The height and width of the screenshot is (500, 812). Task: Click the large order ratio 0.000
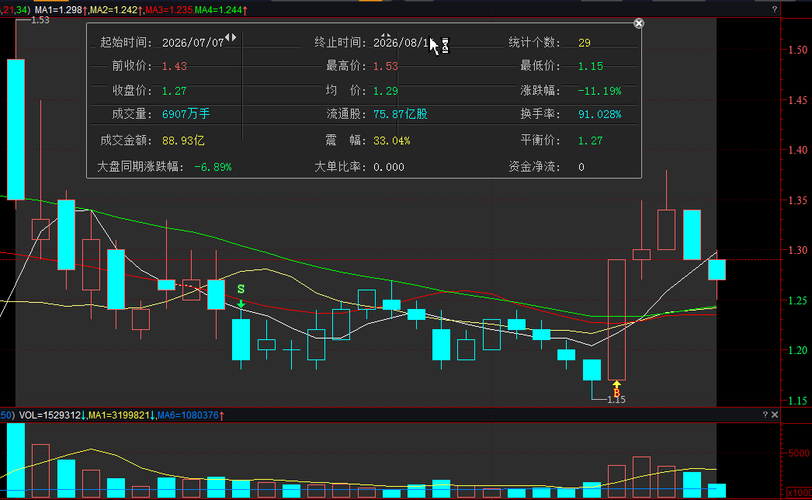388,167
